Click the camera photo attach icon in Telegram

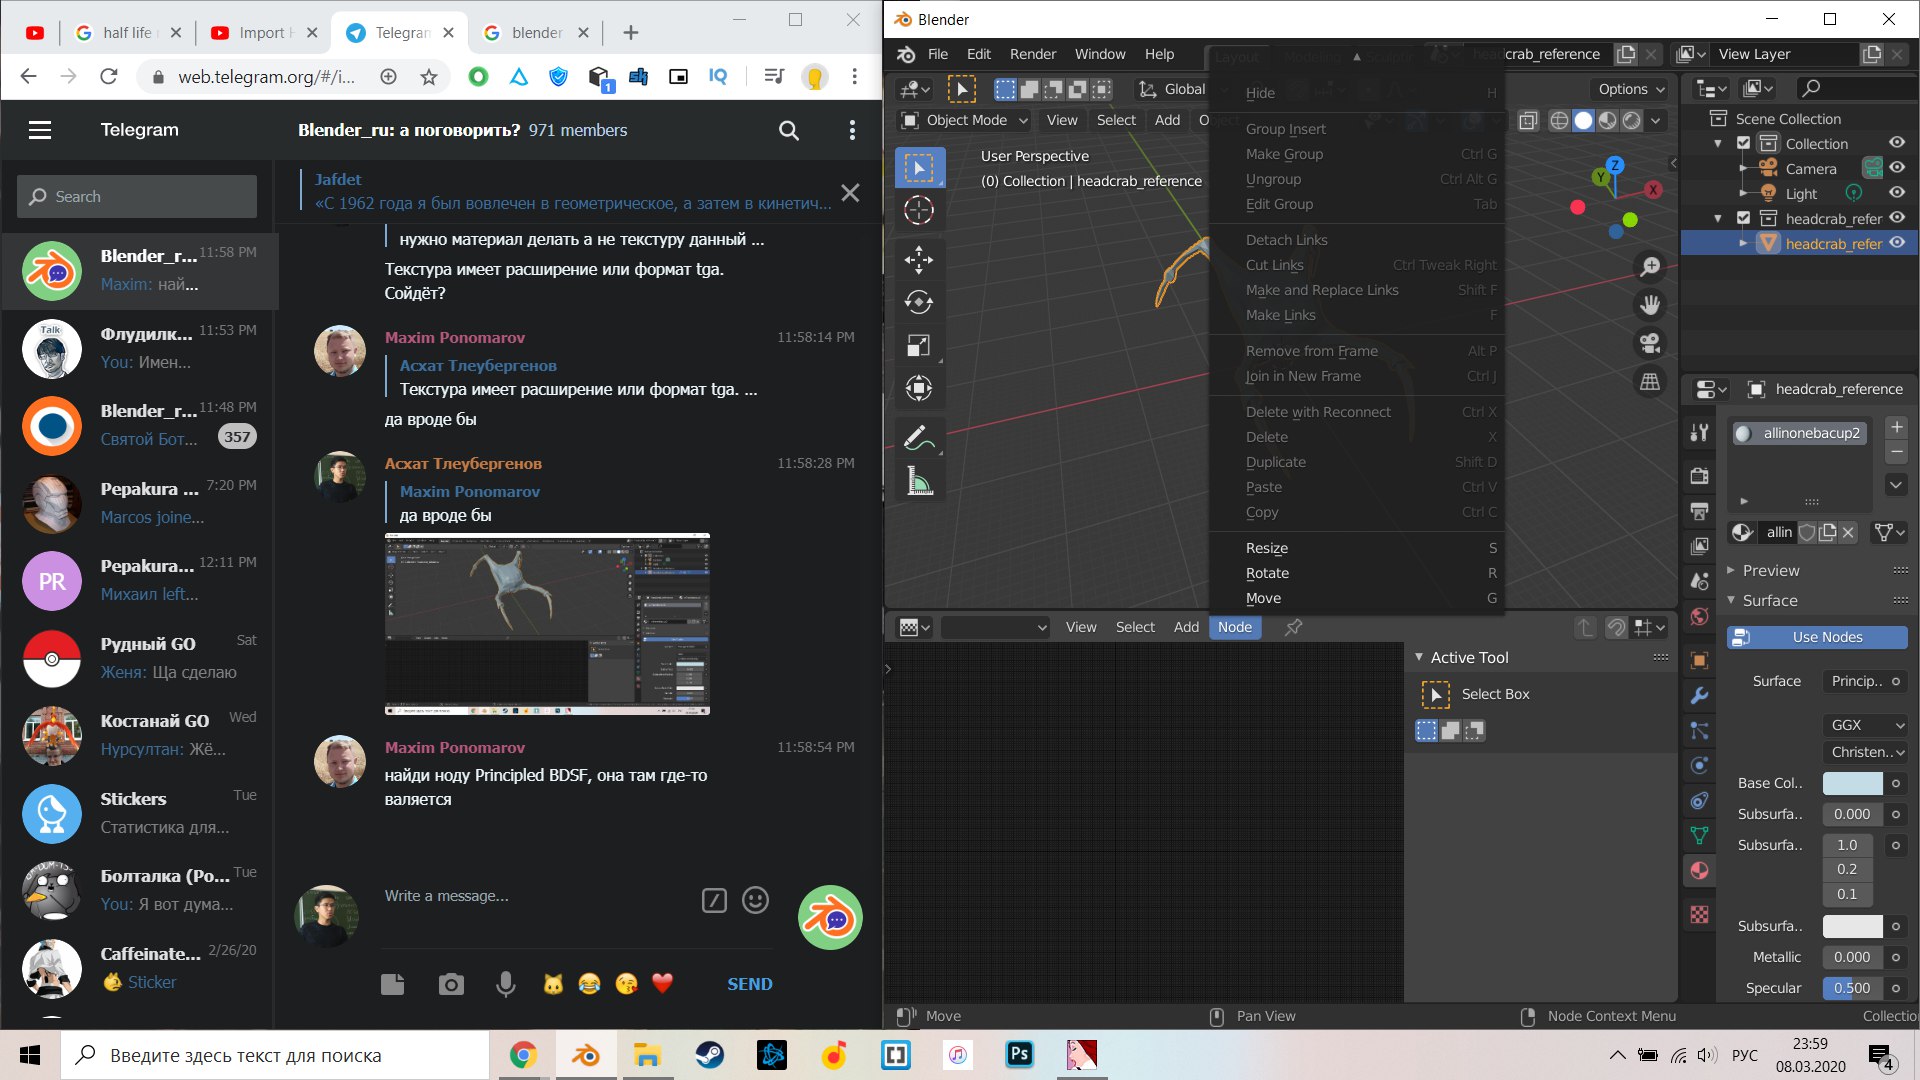click(x=451, y=985)
